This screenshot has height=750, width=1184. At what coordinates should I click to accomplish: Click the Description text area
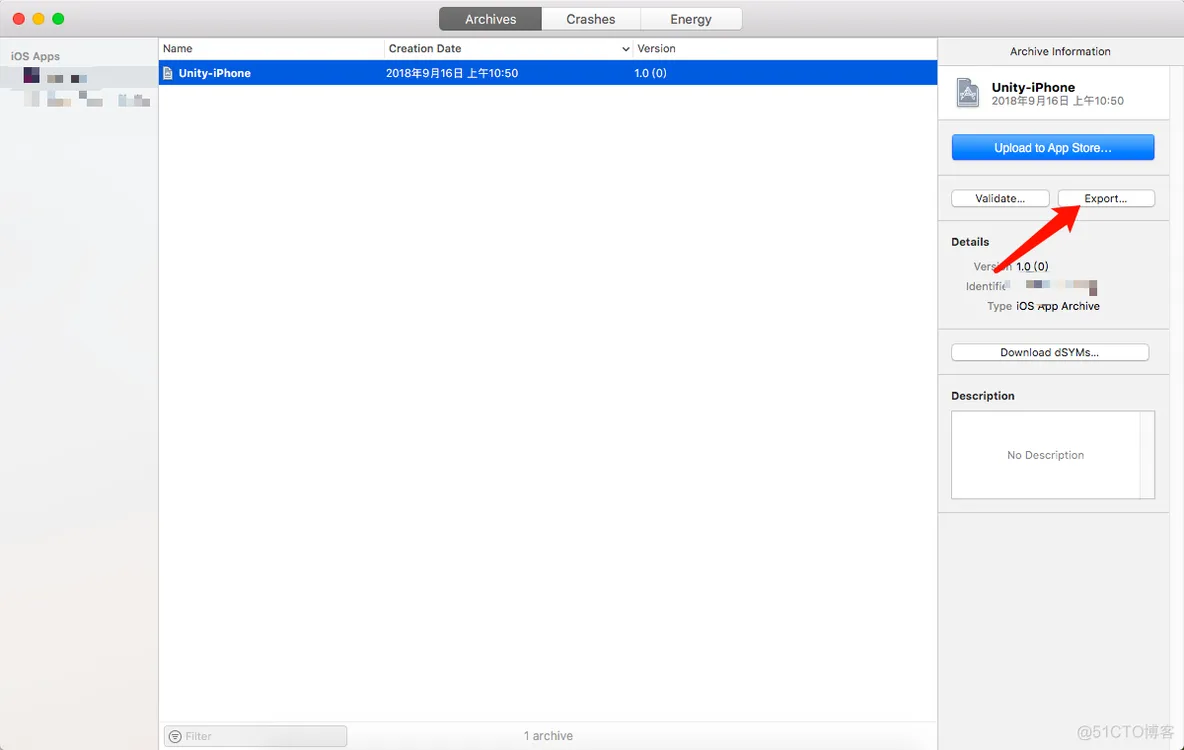tap(1053, 455)
